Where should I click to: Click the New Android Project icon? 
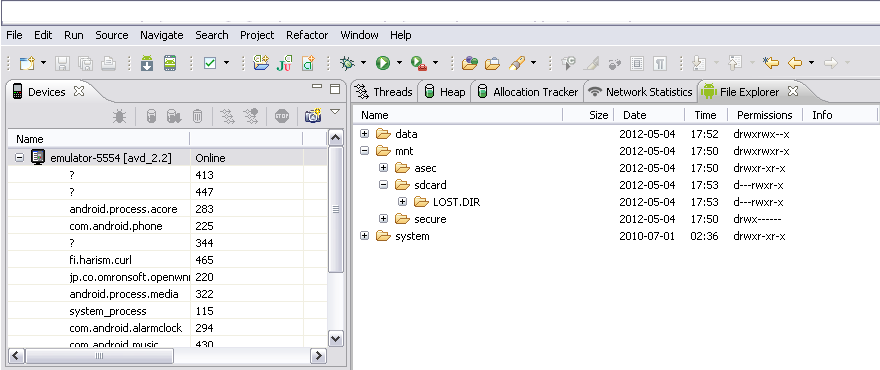pyautogui.click(x=261, y=63)
